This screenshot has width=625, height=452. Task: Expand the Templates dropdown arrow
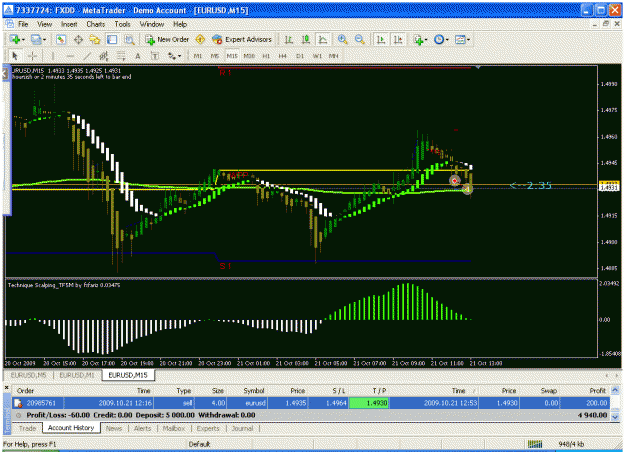pyautogui.click(x=468, y=39)
